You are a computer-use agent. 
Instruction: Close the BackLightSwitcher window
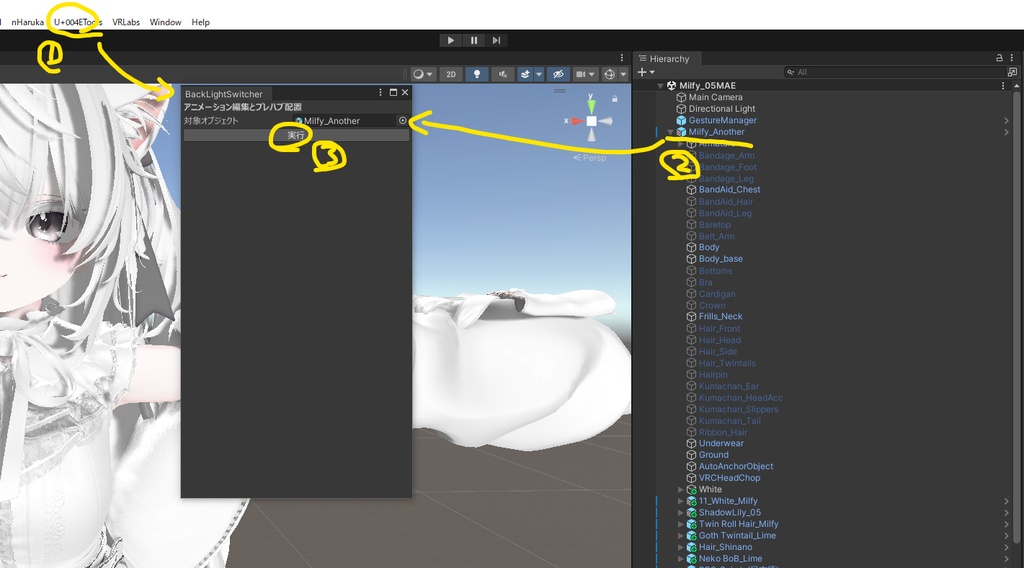point(405,93)
